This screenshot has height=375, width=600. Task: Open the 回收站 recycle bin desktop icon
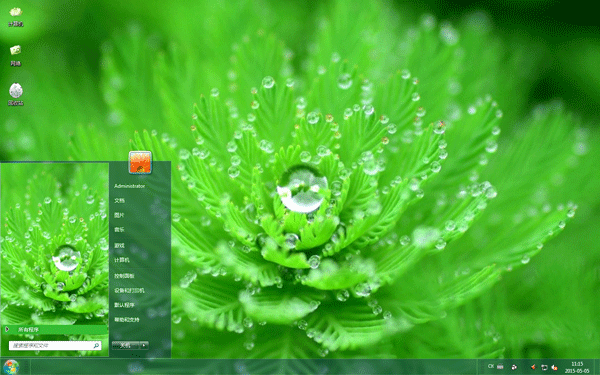coord(16,94)
